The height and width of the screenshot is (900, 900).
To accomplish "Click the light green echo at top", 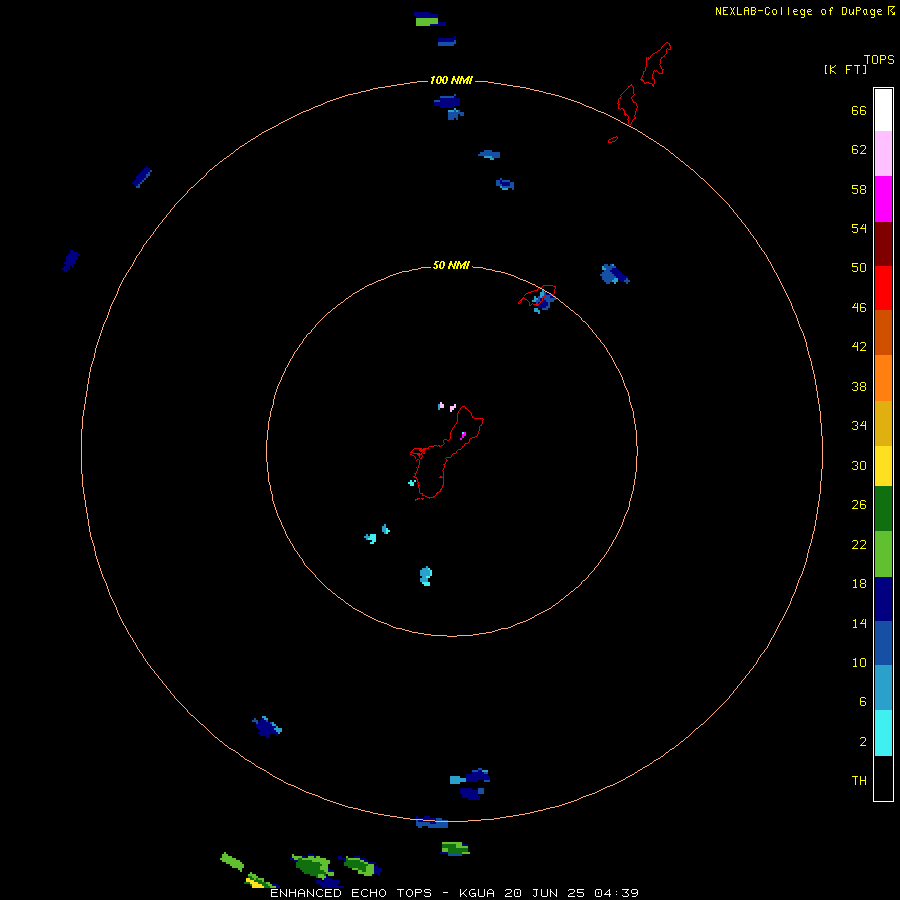I will (426, 22).
